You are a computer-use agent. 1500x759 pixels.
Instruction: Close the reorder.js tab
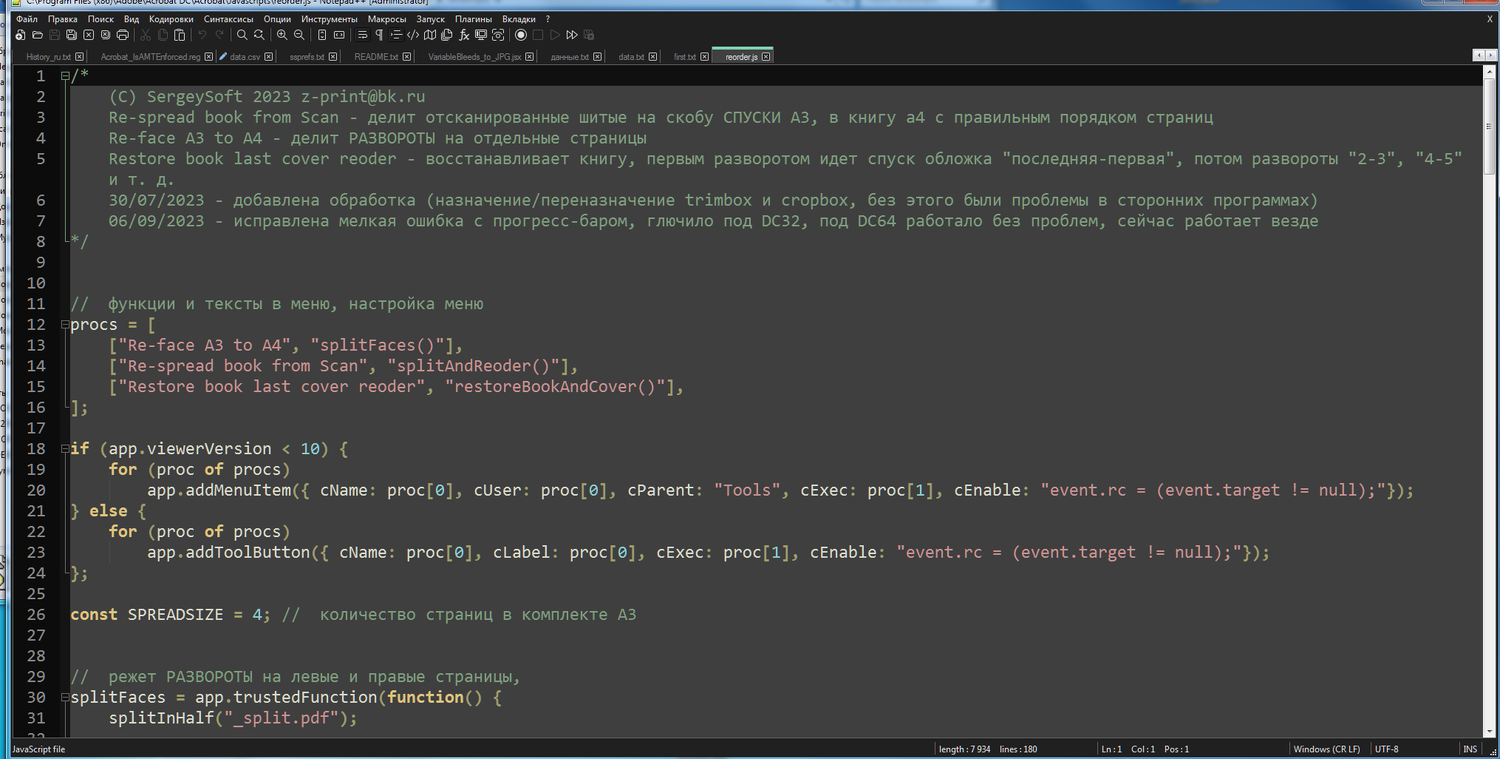766,57
